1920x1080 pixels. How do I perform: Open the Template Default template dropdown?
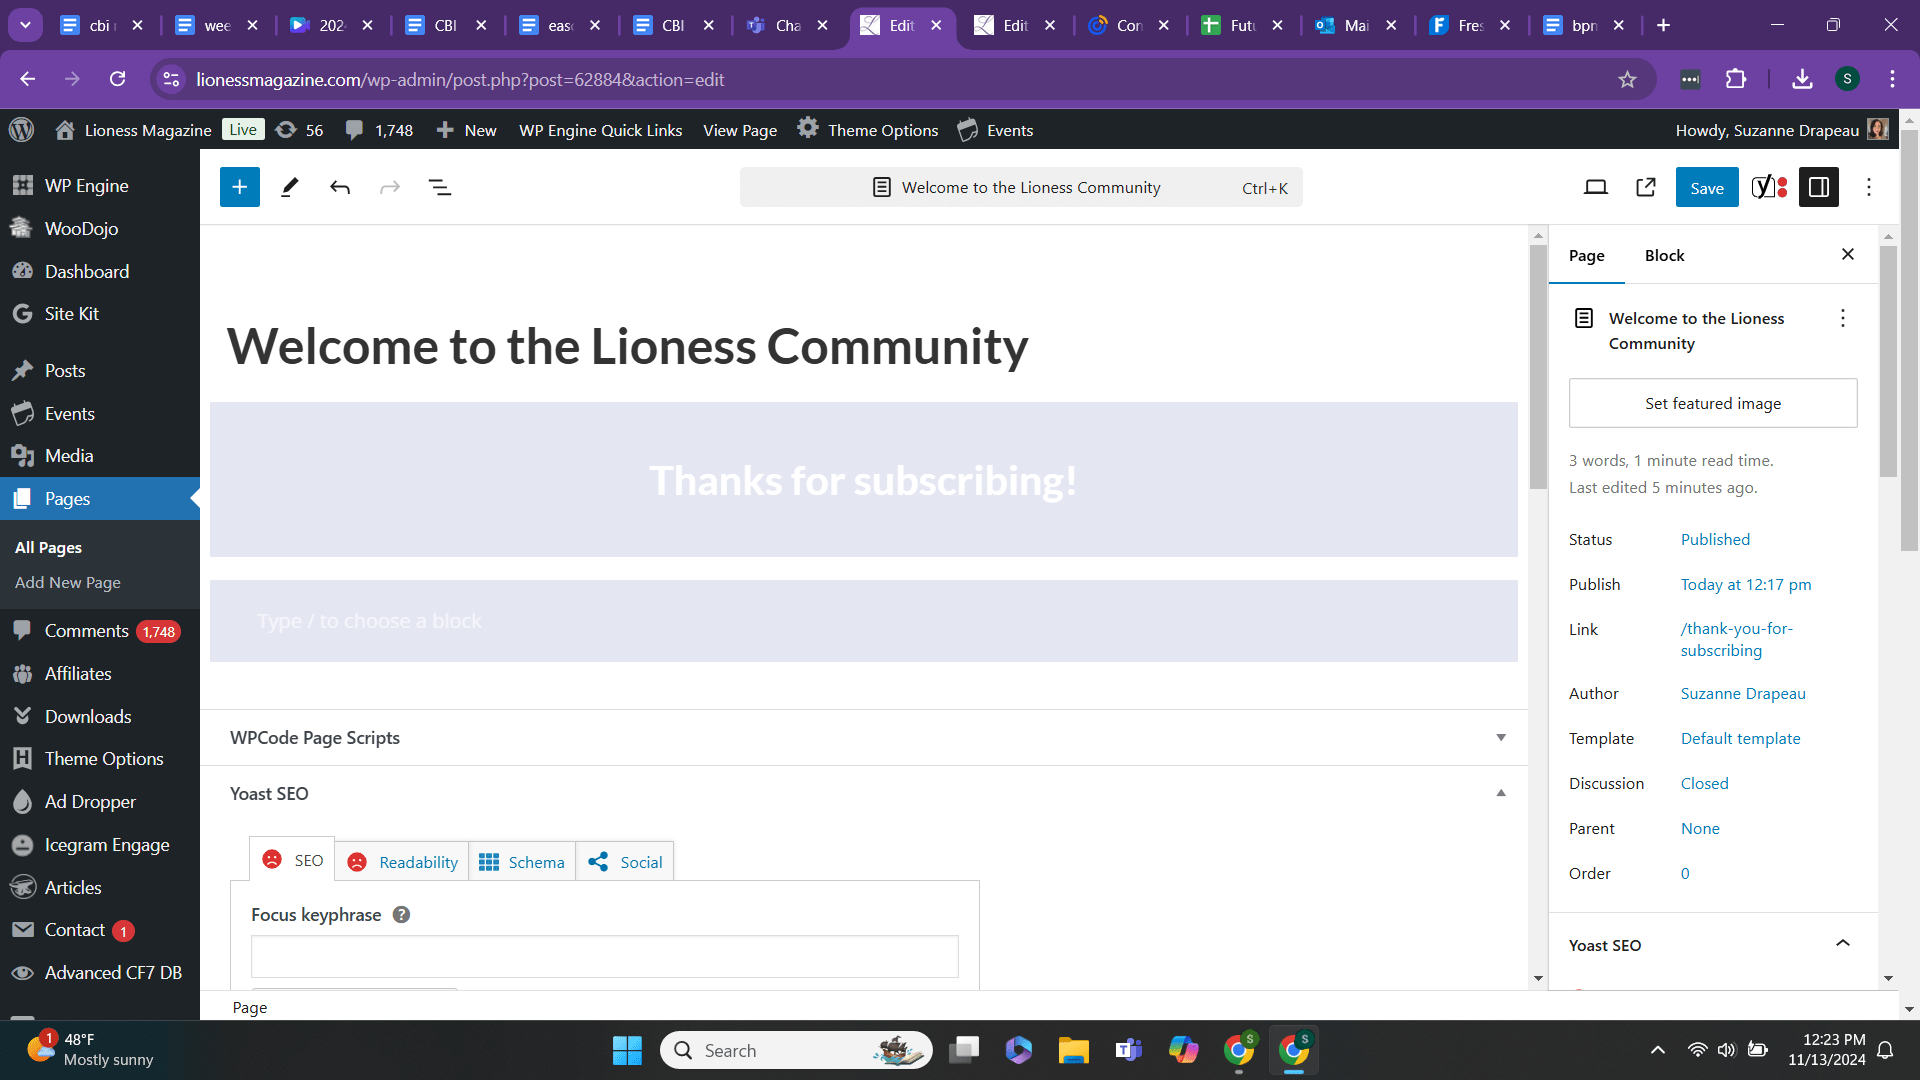(x=1740, y=738)
